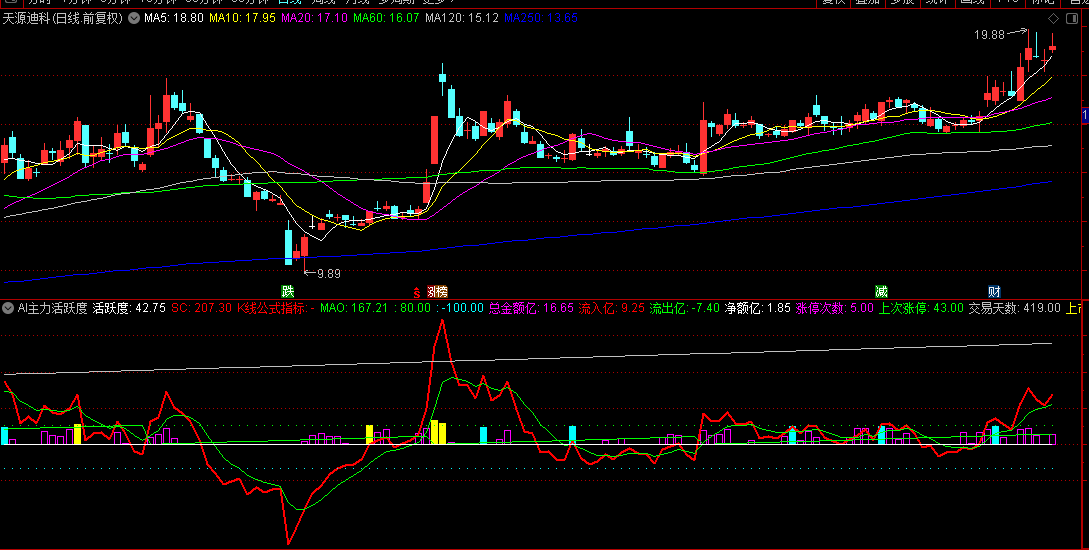The height and width of the screenshot is (550, 1089).
Task: Click the 涨停次数: 5.00 value
Action: pos(835,308)
